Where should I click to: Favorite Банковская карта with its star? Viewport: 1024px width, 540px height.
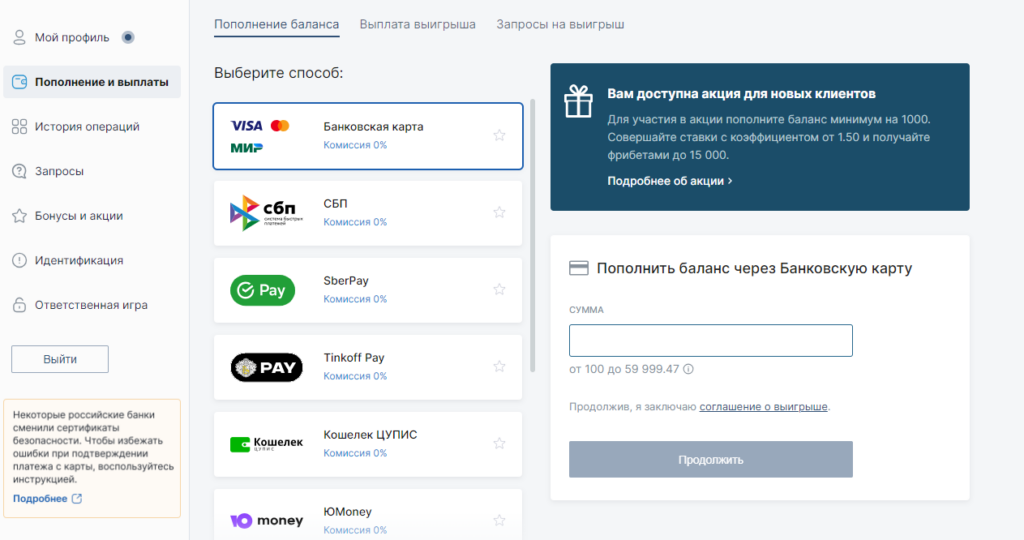coord(500,135)
